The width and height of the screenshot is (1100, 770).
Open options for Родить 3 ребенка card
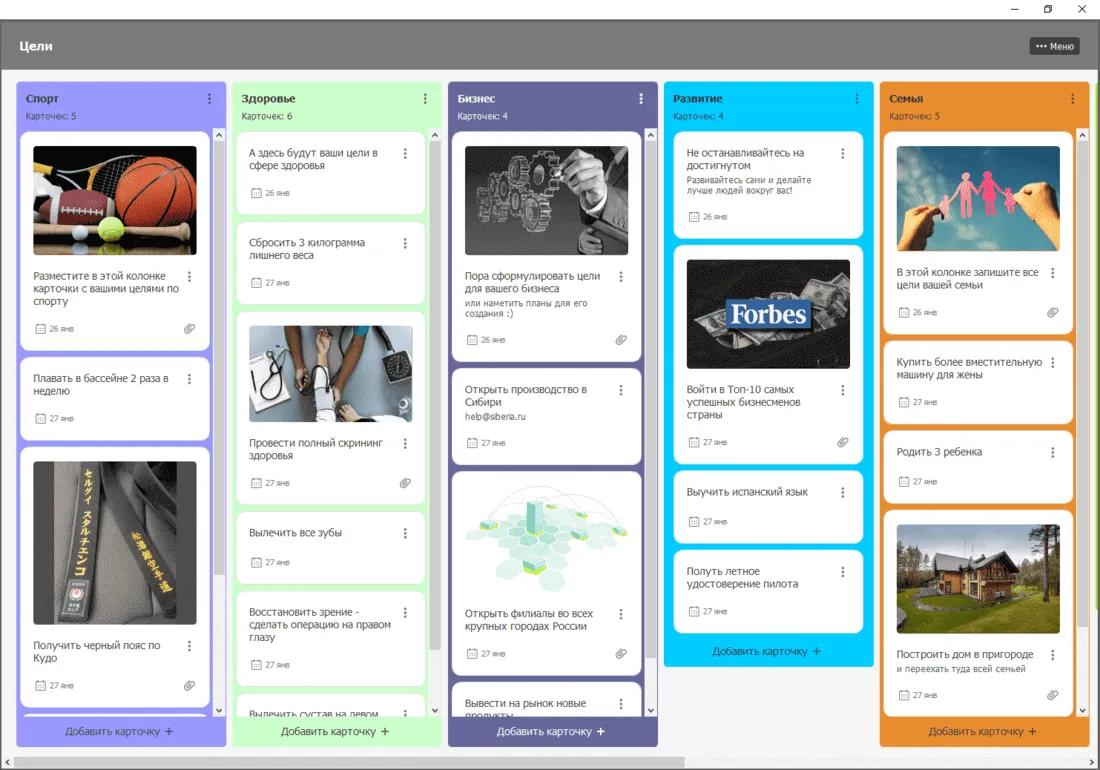pos(1053,453)
